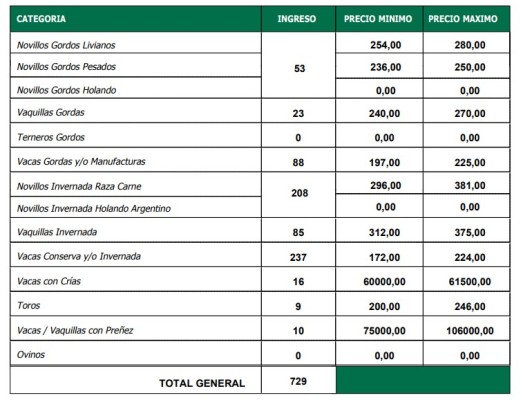Click the Vaquillas Gordas category cell
Viewport: 523px width, 400px height.
136,111
